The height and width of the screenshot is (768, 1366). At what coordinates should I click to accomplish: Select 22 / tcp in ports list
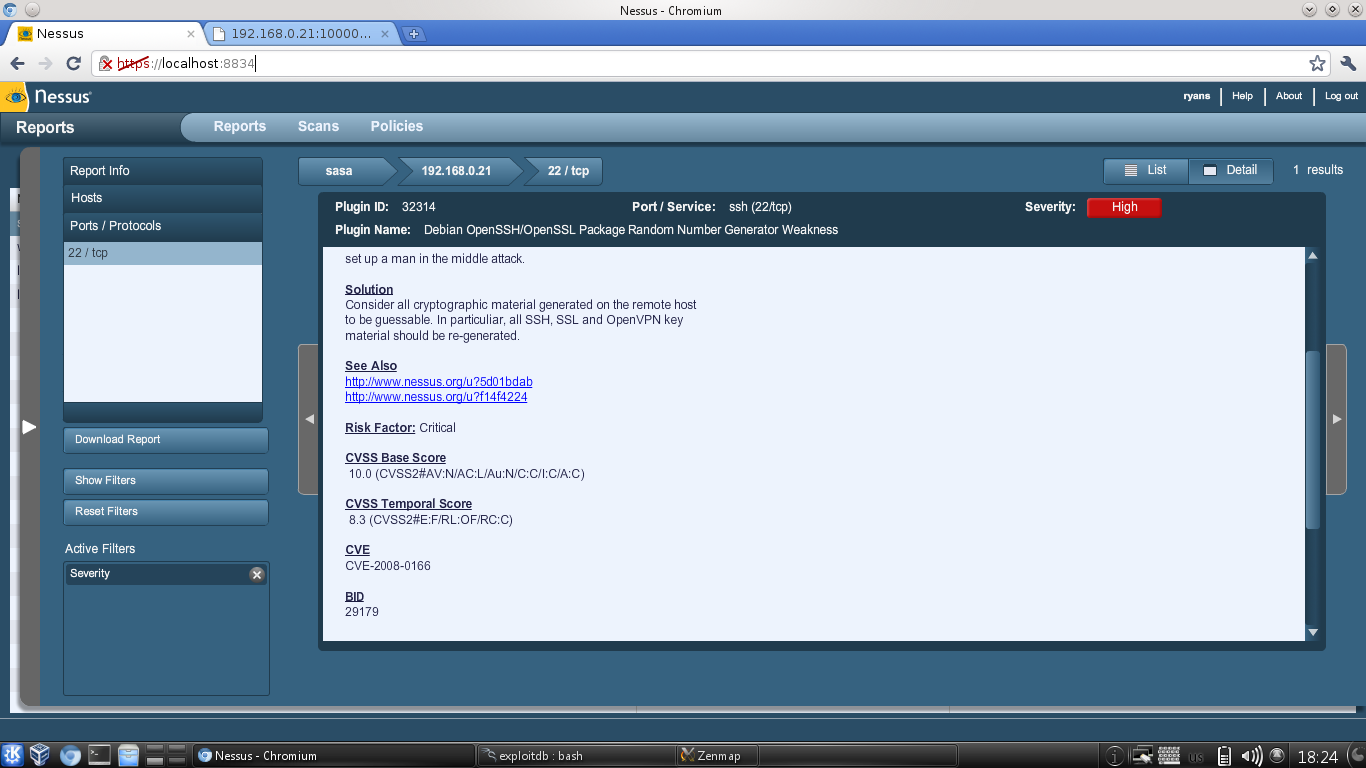[x=163, y=253]
